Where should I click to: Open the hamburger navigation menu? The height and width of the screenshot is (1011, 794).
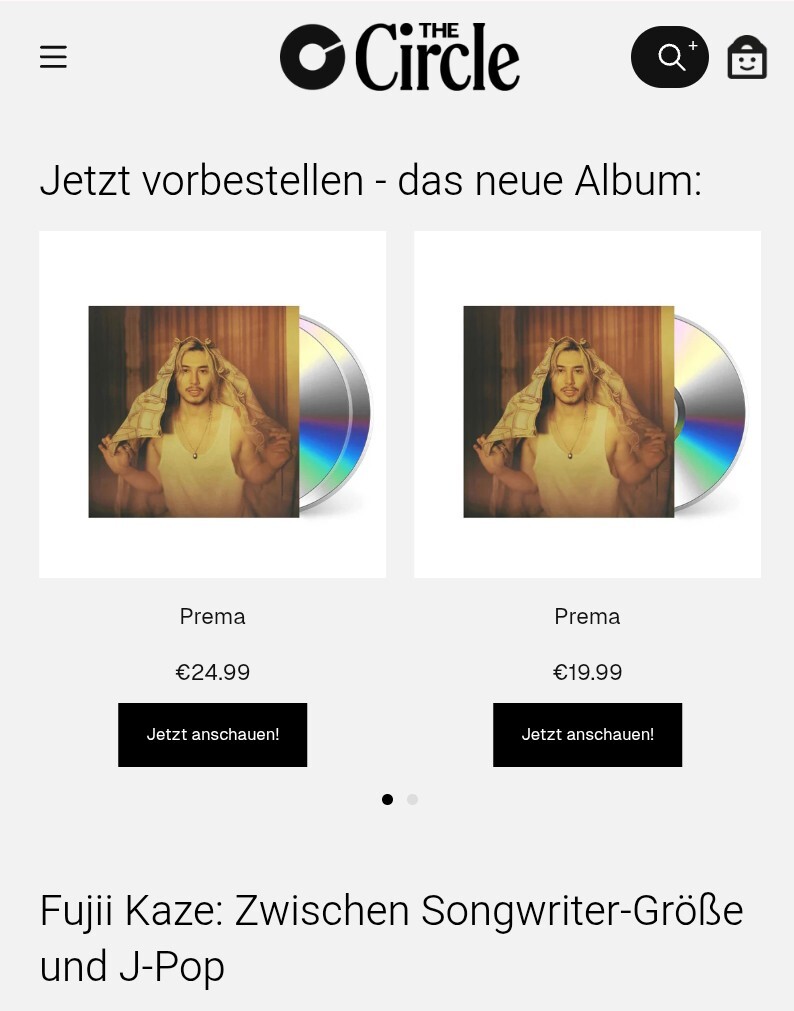(x=54, y=57)
